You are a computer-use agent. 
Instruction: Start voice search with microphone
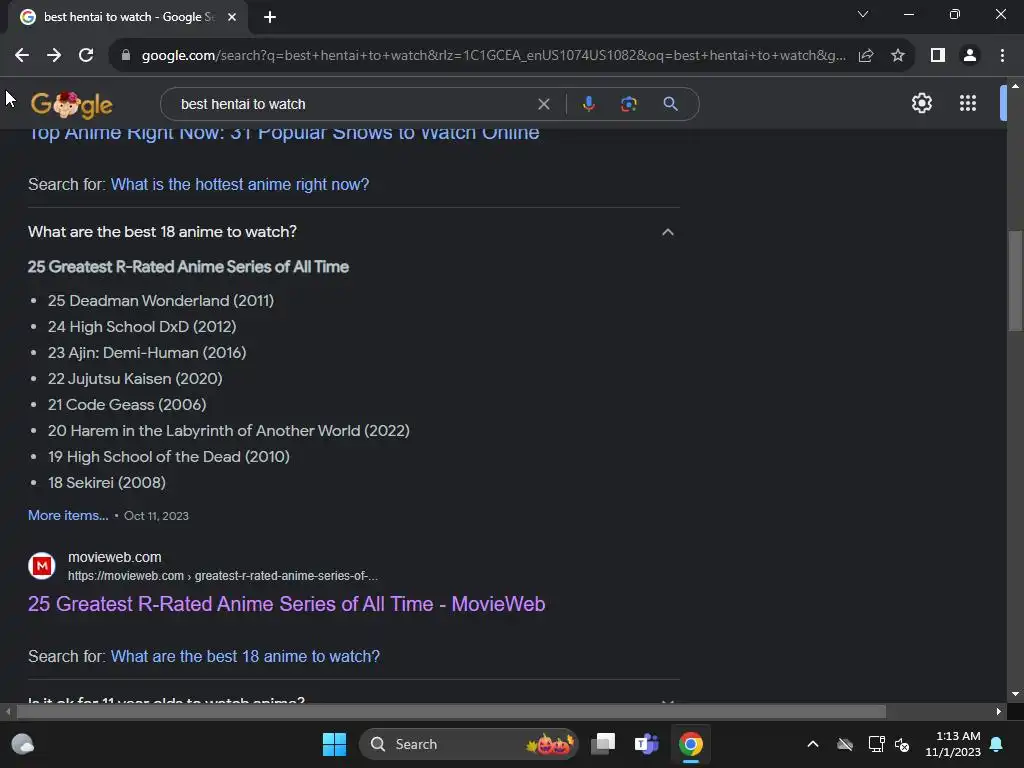(x=588, y=104)
